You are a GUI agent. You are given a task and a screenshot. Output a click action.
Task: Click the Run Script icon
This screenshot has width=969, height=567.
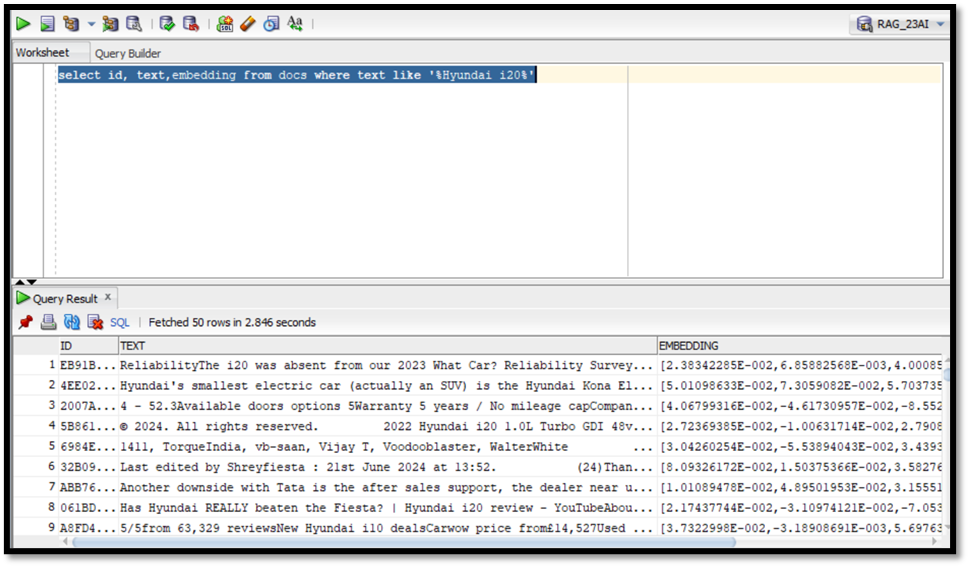coord(47,24)
